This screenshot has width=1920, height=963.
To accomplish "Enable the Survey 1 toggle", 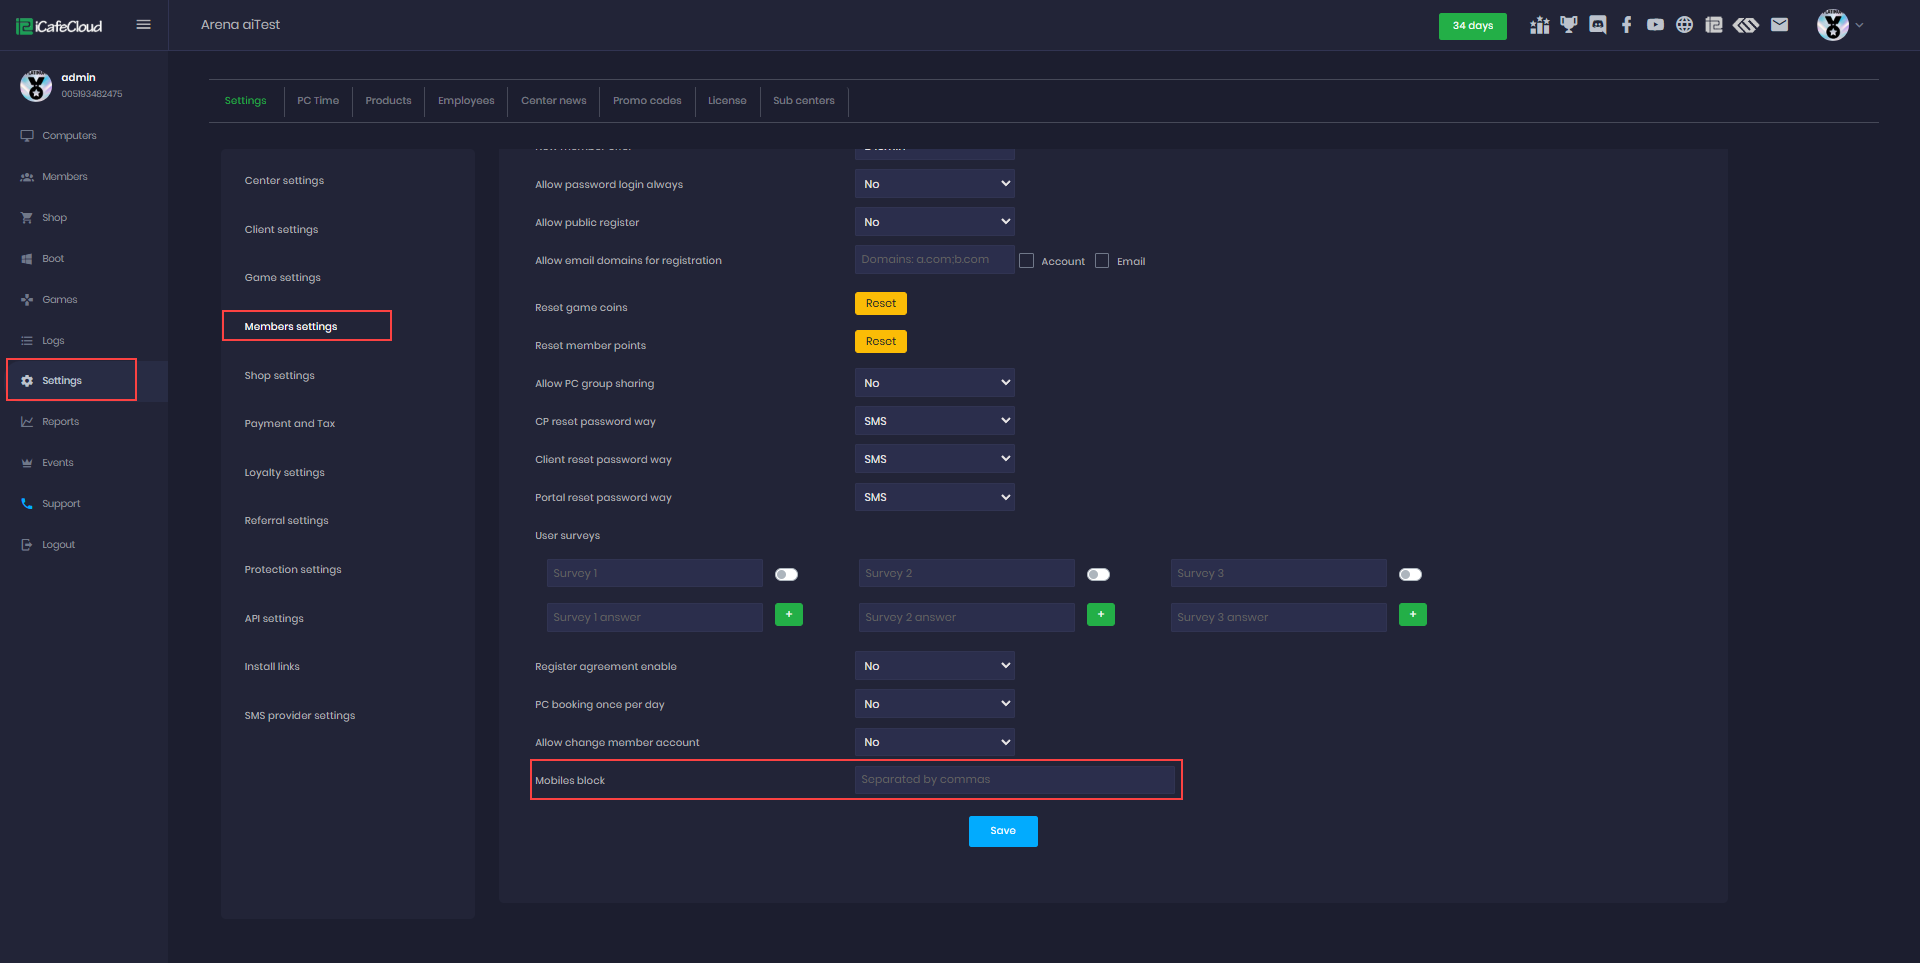I will (x=787, y=574).
